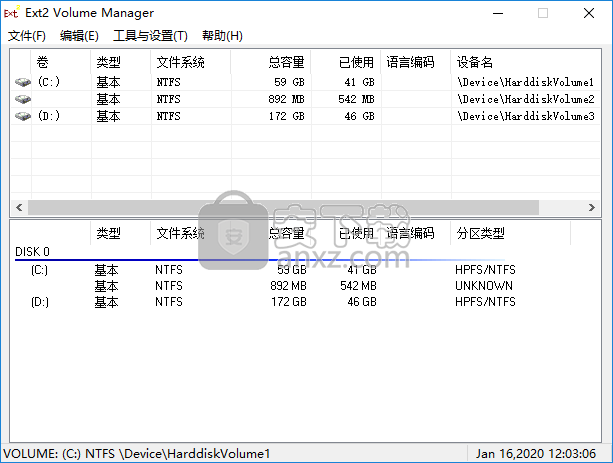
Task: Sort by 语言编码 column header in volume list
Action: (x=416, y=62)
